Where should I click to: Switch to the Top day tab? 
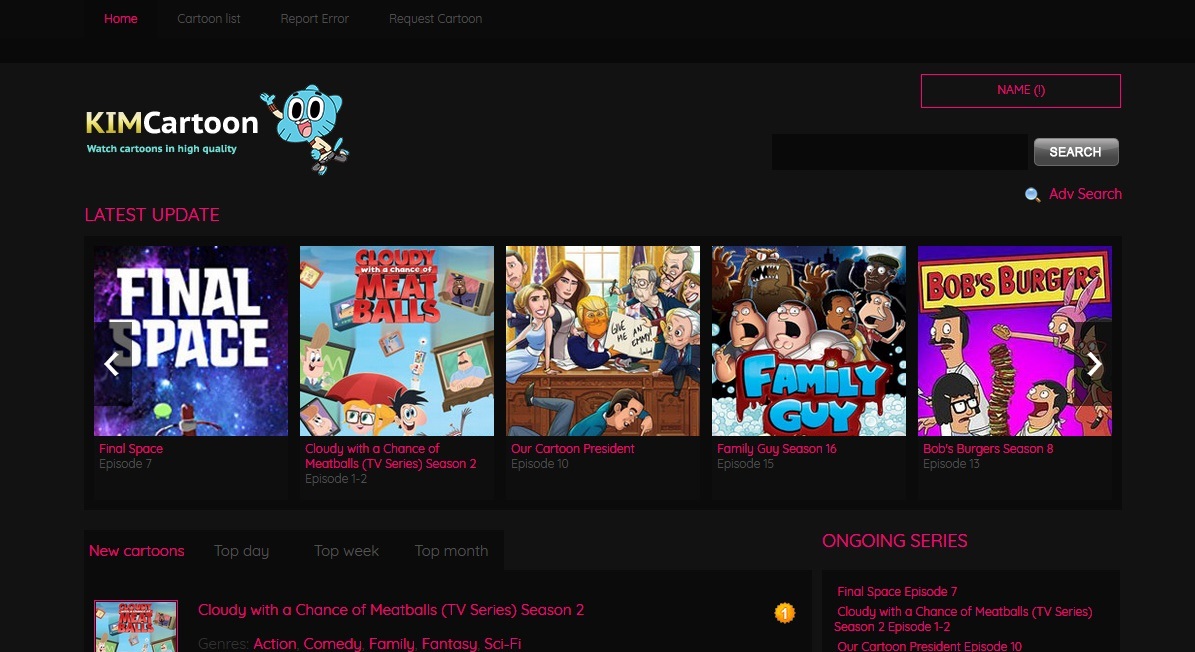point(242,551)
